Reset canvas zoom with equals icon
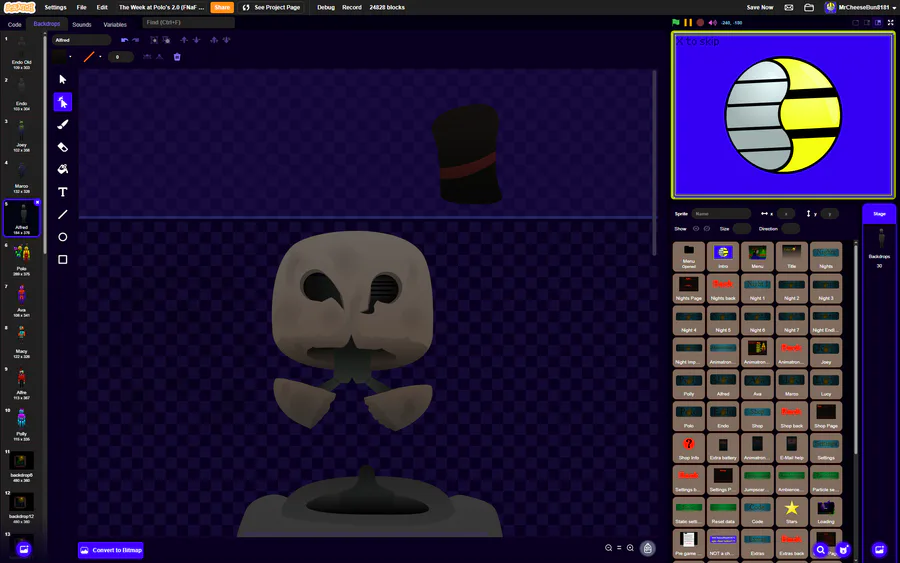The image size is (900, 563). tap(619, 548)
